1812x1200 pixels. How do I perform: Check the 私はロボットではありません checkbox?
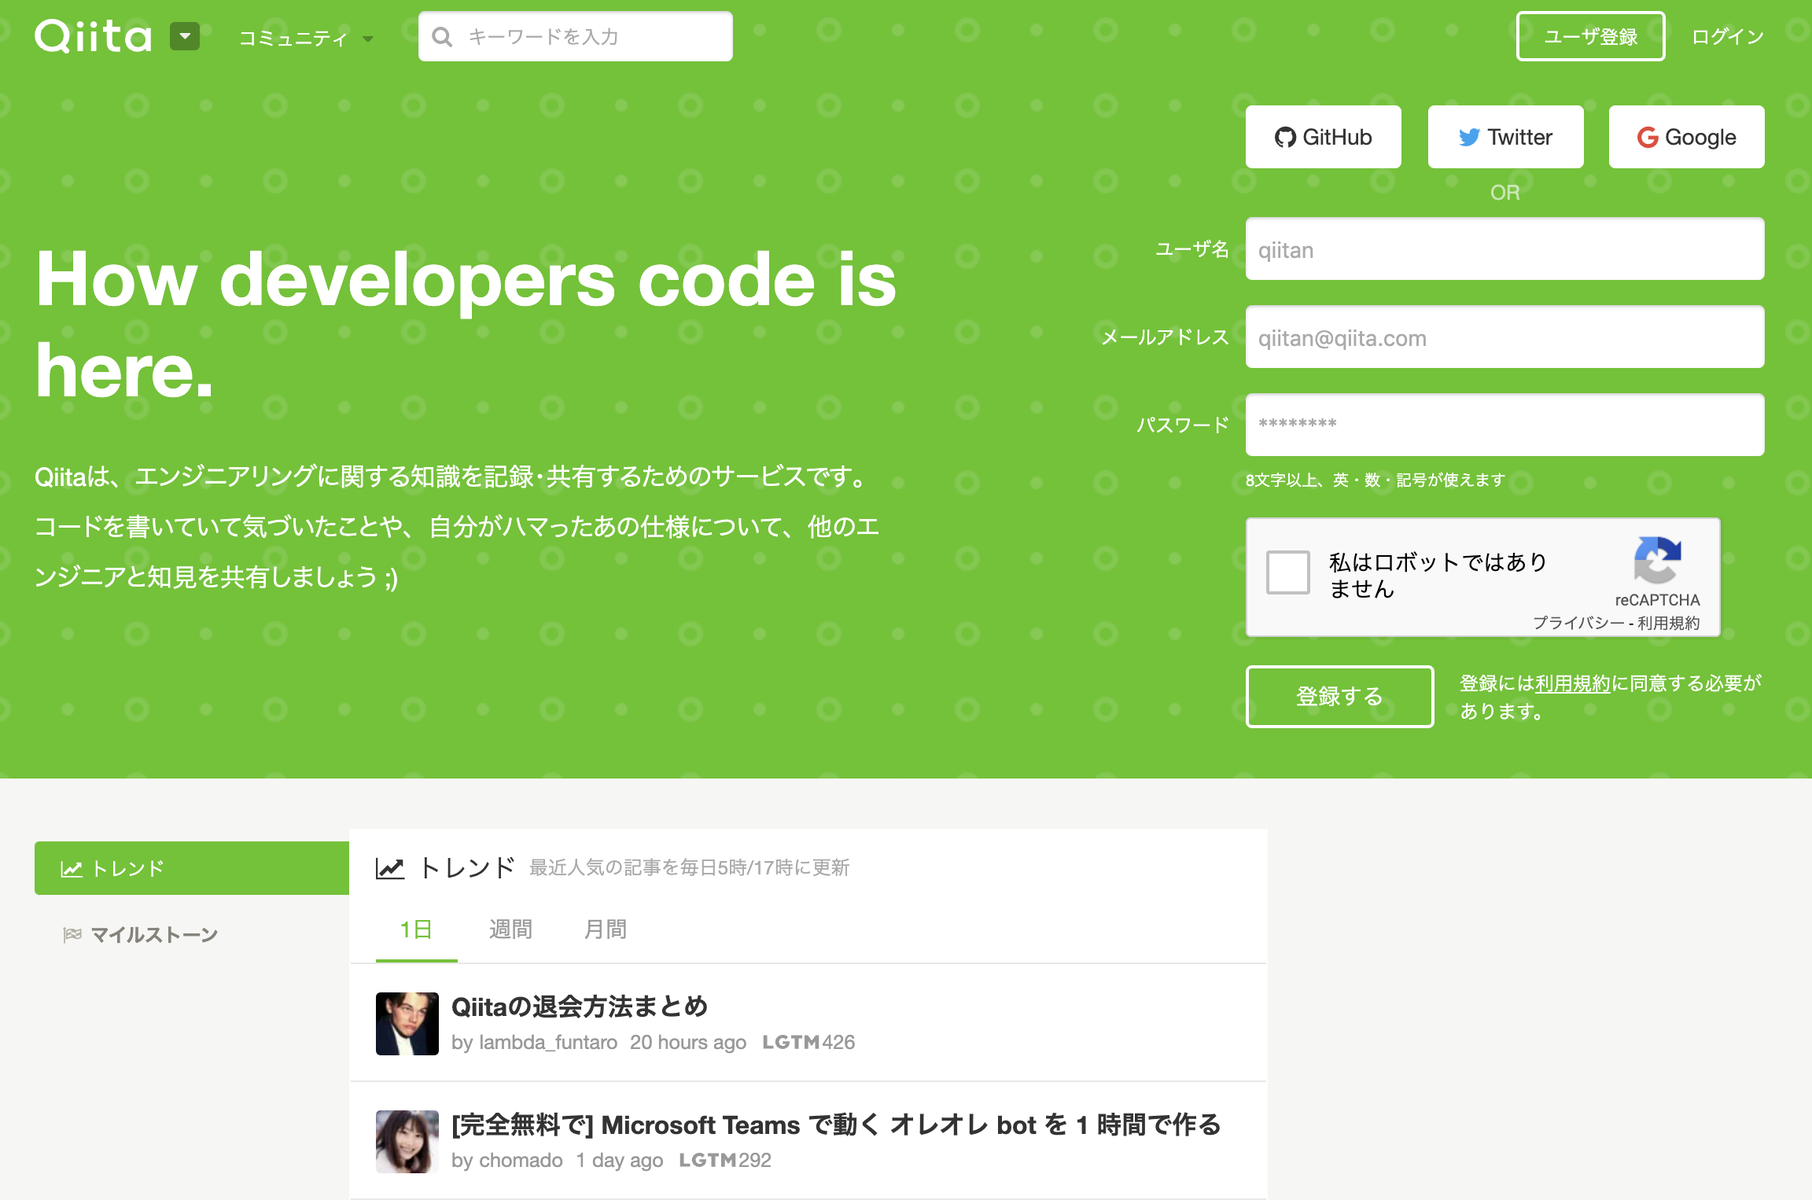(1288, 573)
